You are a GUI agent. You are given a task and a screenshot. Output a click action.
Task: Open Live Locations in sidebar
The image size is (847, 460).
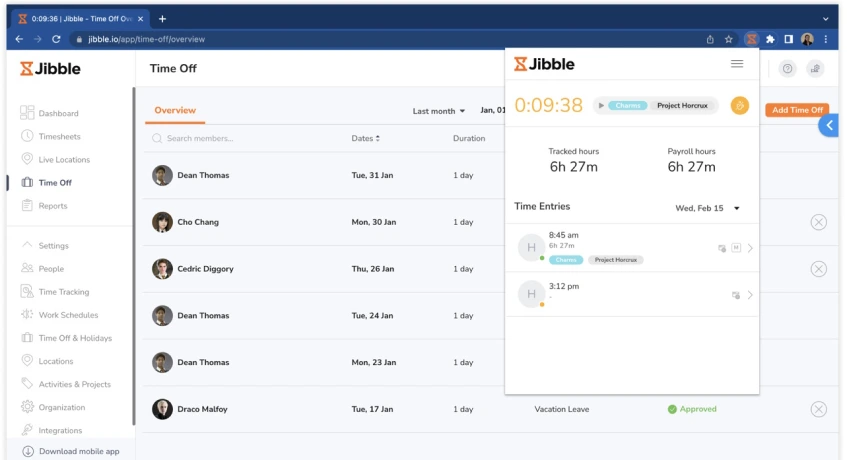tap(64, 159)
